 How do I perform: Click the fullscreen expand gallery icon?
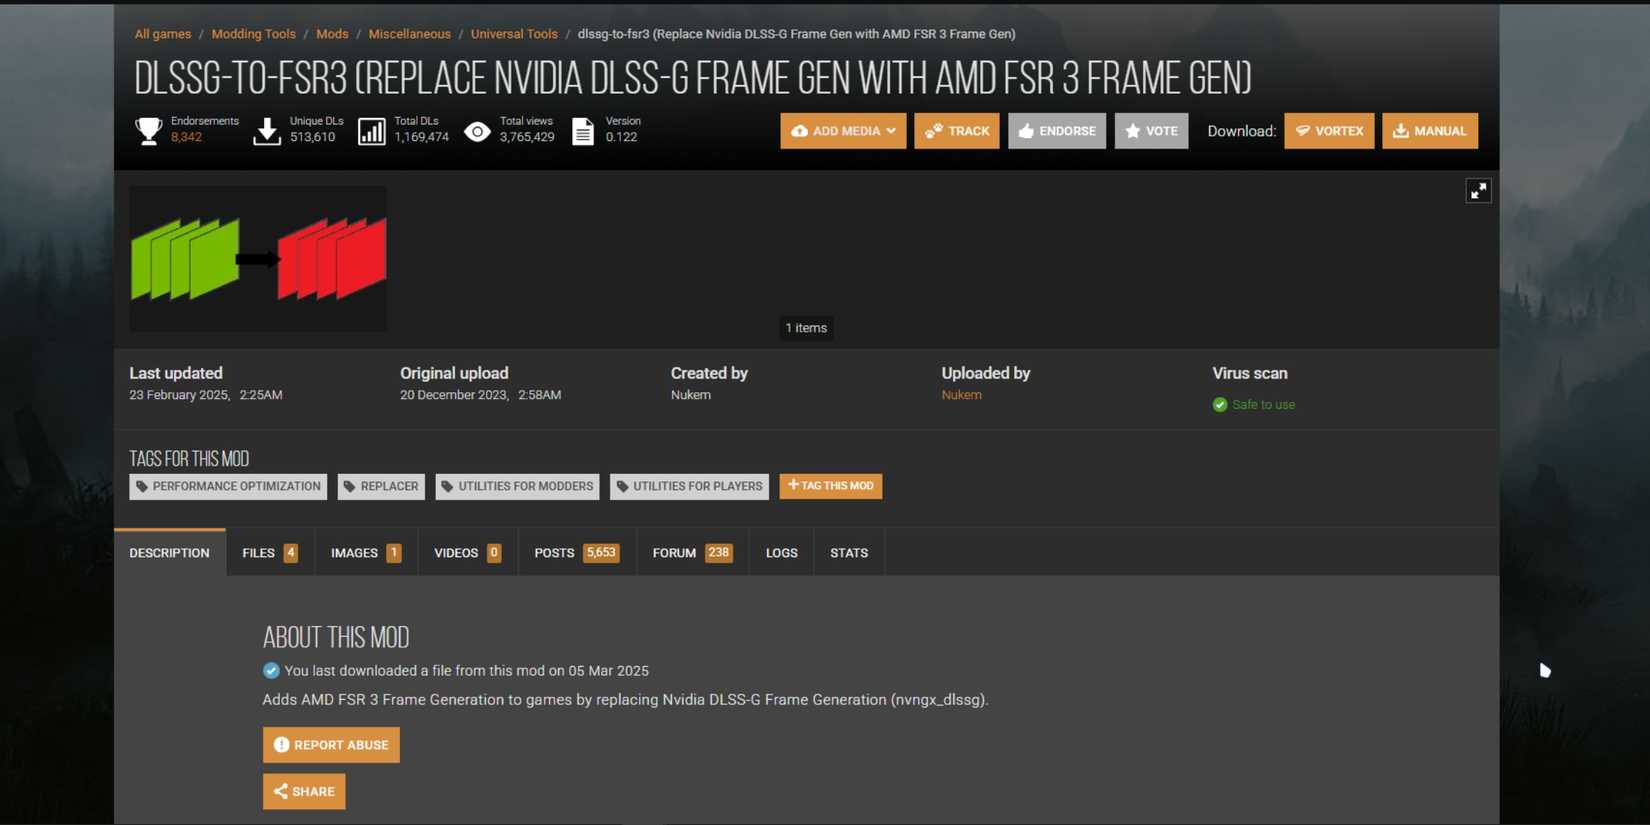[1478, 191]
